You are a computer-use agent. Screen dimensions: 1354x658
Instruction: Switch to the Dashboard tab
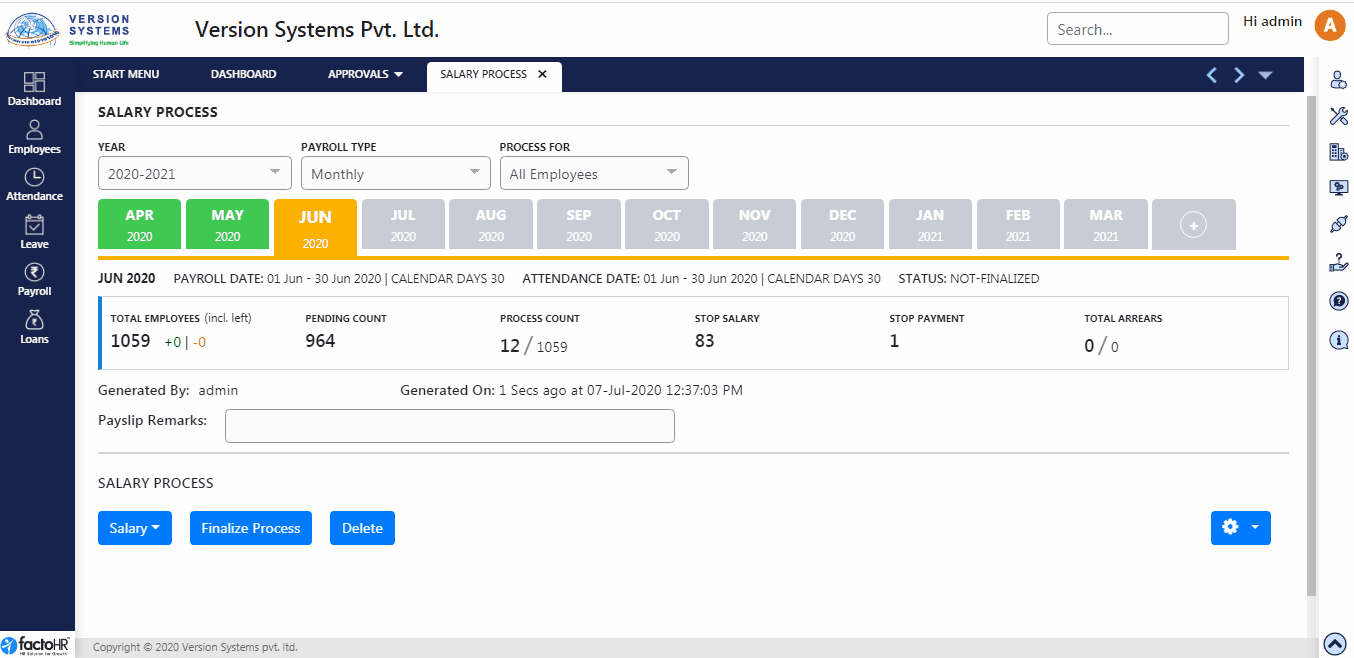tap(243, 74)
